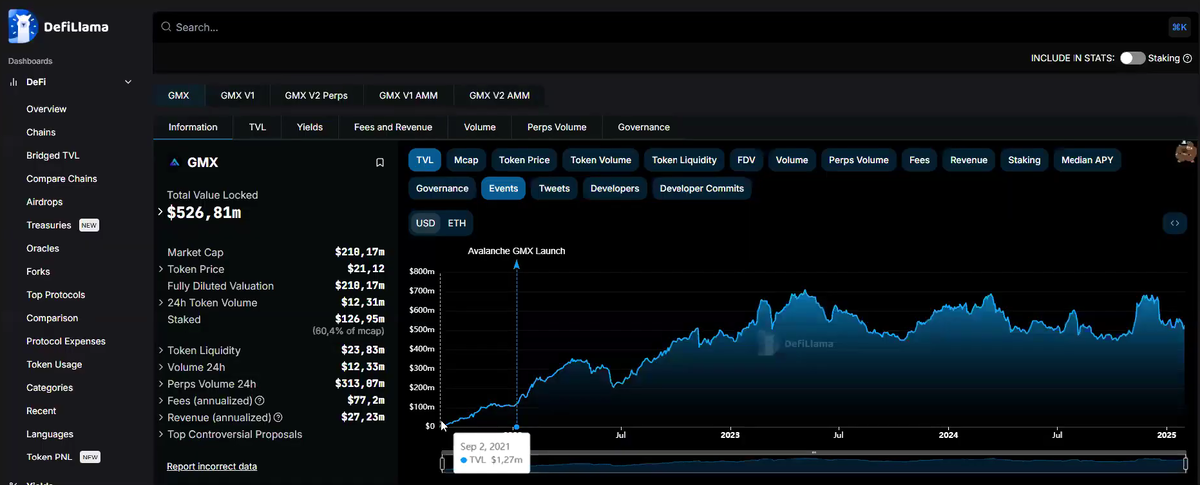Click the ⌘K shortcut badge
The height and width of the screenshot is (485, 1200).
coord(1177,27)
